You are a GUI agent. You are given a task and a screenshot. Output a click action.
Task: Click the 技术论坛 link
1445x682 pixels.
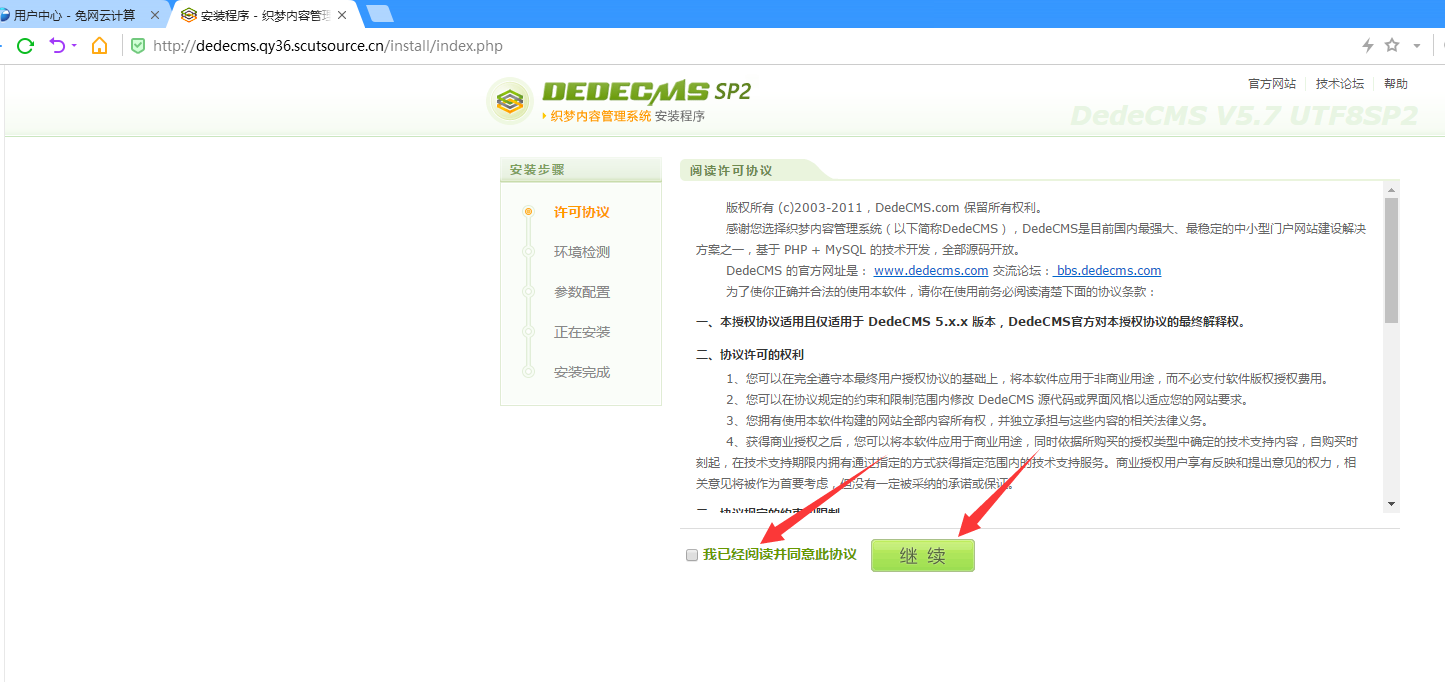tap(1339, 83)
